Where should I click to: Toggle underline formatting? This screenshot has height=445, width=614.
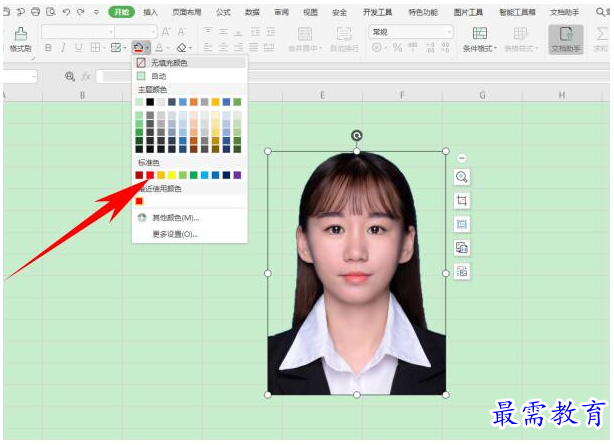(x=79, y=48)
